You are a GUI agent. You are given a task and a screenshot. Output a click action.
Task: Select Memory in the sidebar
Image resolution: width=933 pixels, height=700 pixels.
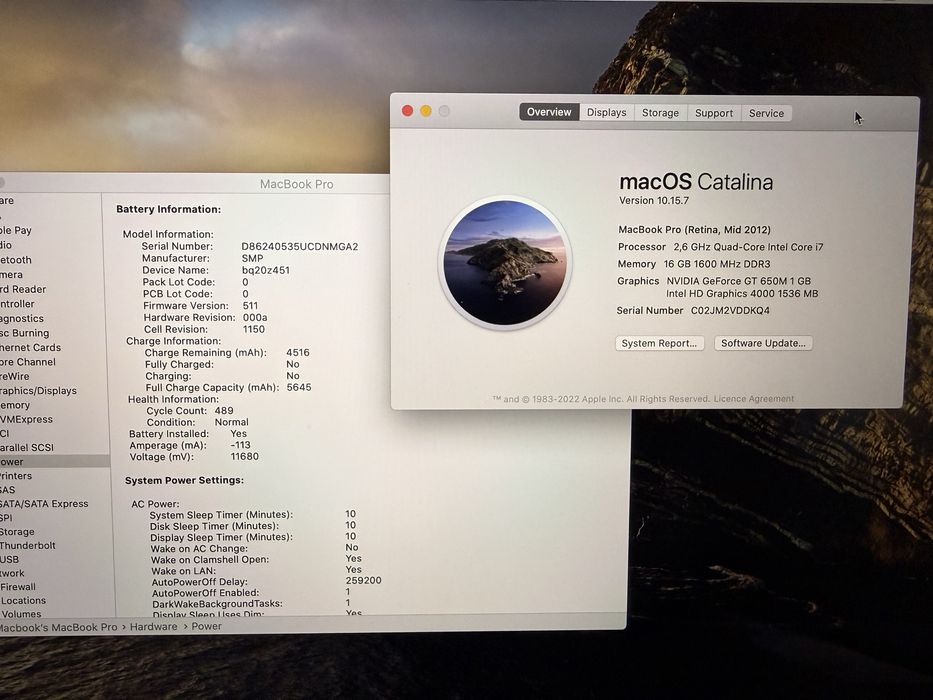point(15,405)
